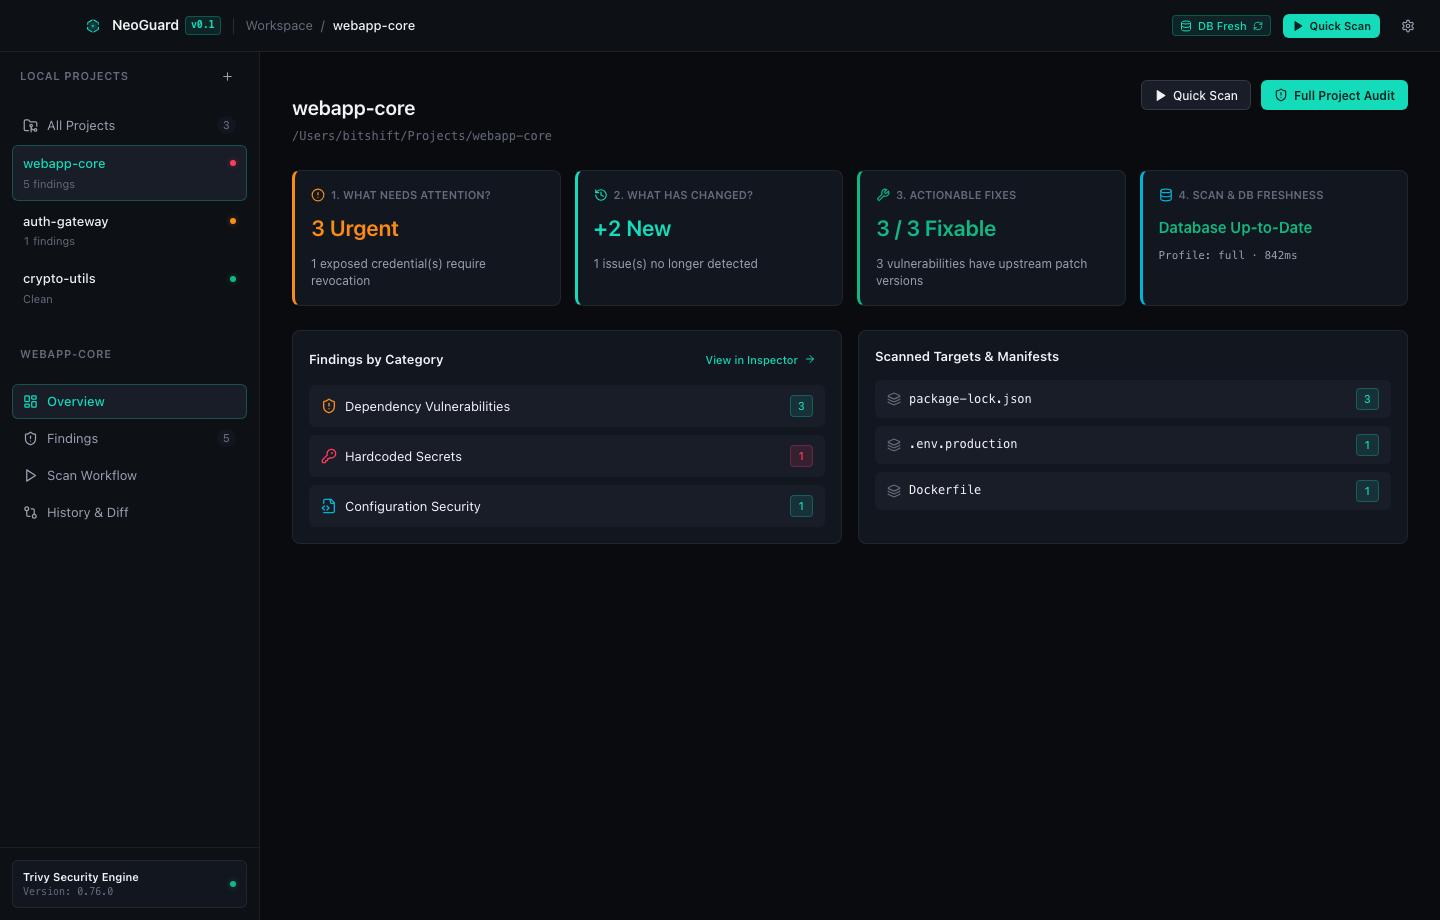Click the Findings shield icon

click(31, 438)
